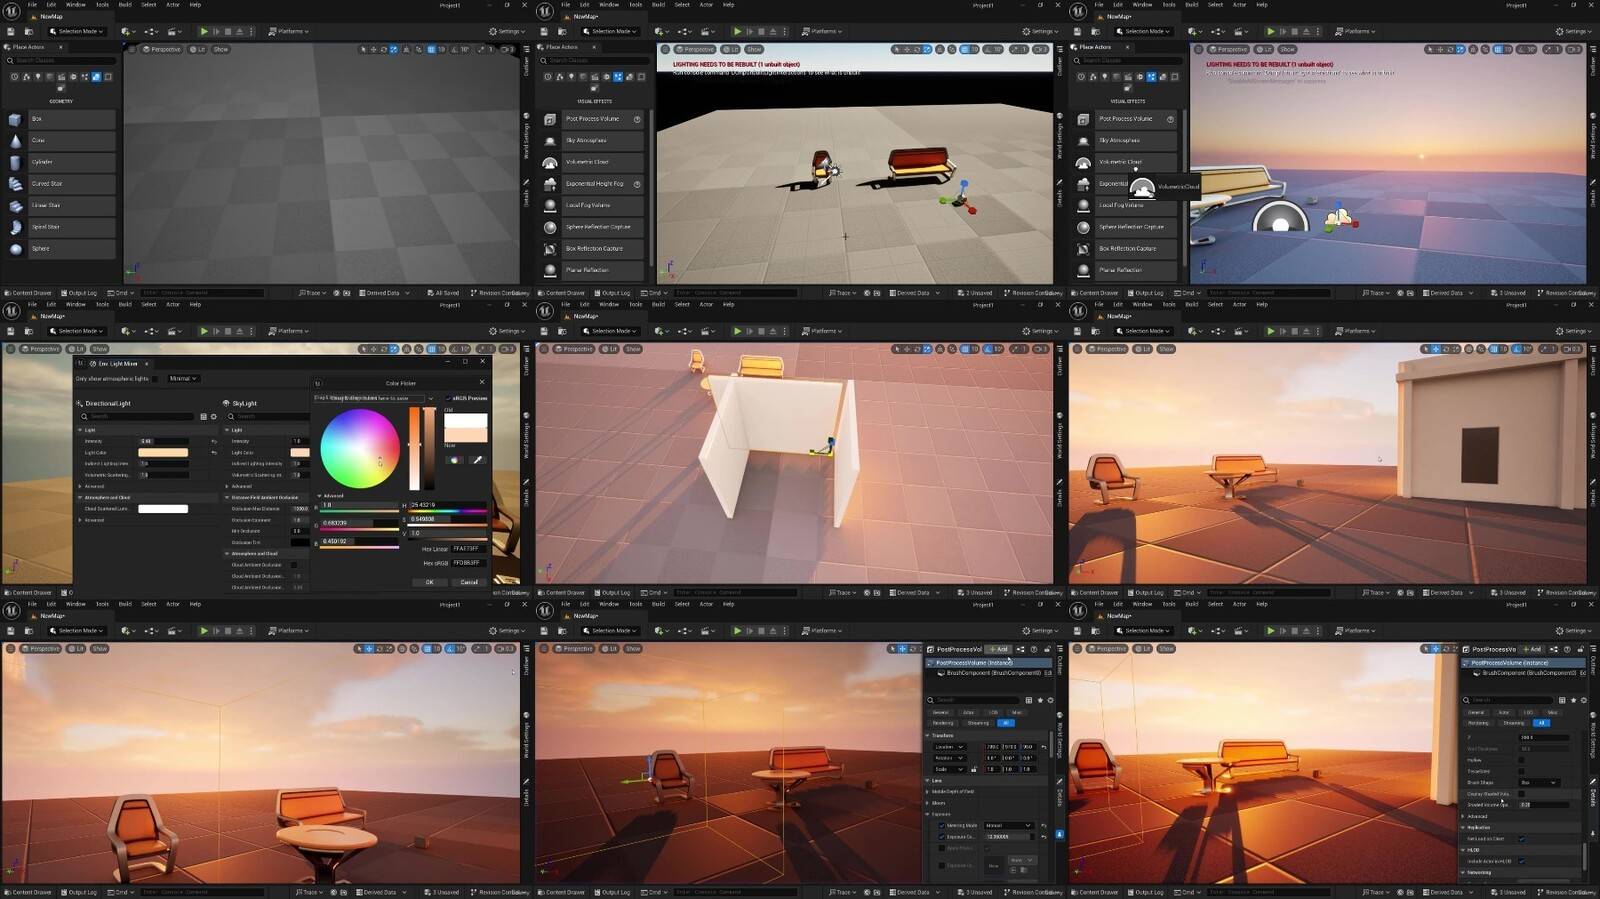This screenshot has width=1600, height=899.
Task: Select rotate tool in Geometry window viewport
Action: (384, 49)
